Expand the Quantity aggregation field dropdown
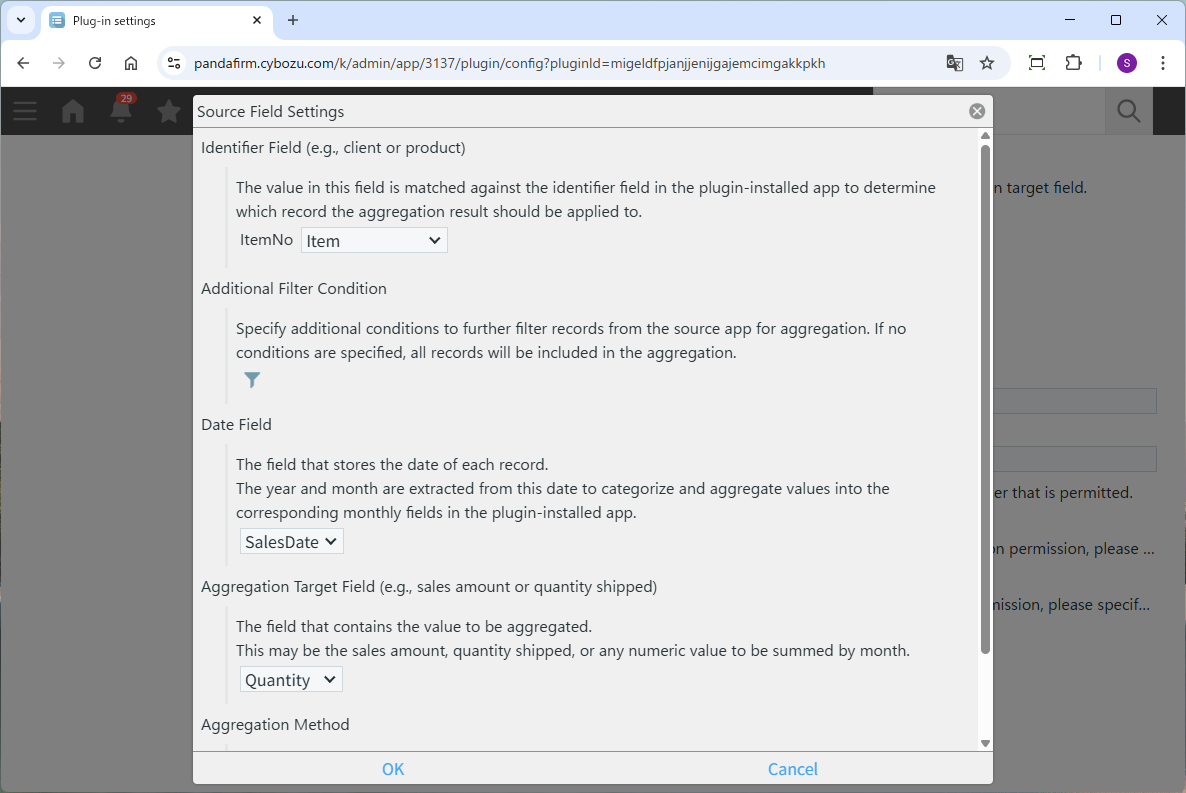 pyautogui.click(x=292, y=680)
